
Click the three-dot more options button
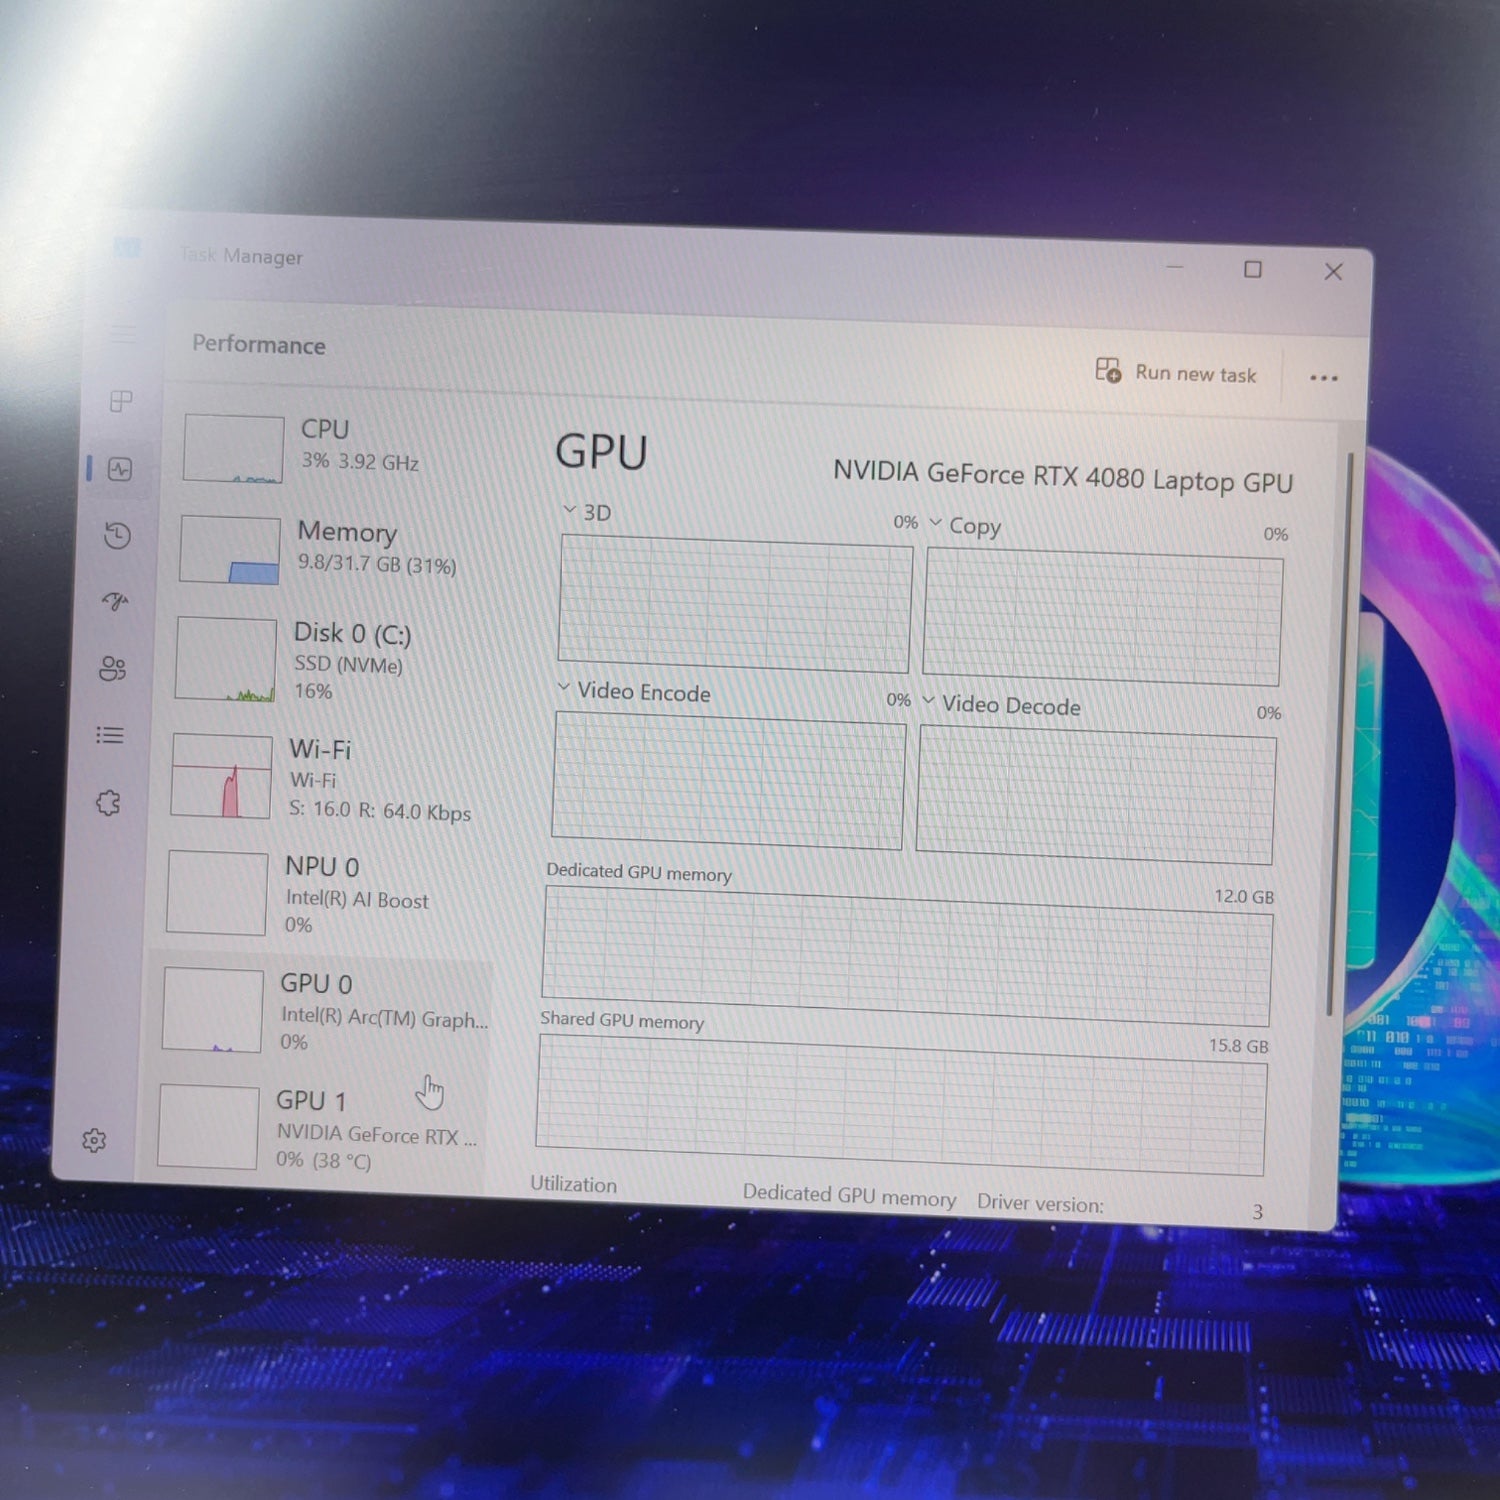(1323, 378)
